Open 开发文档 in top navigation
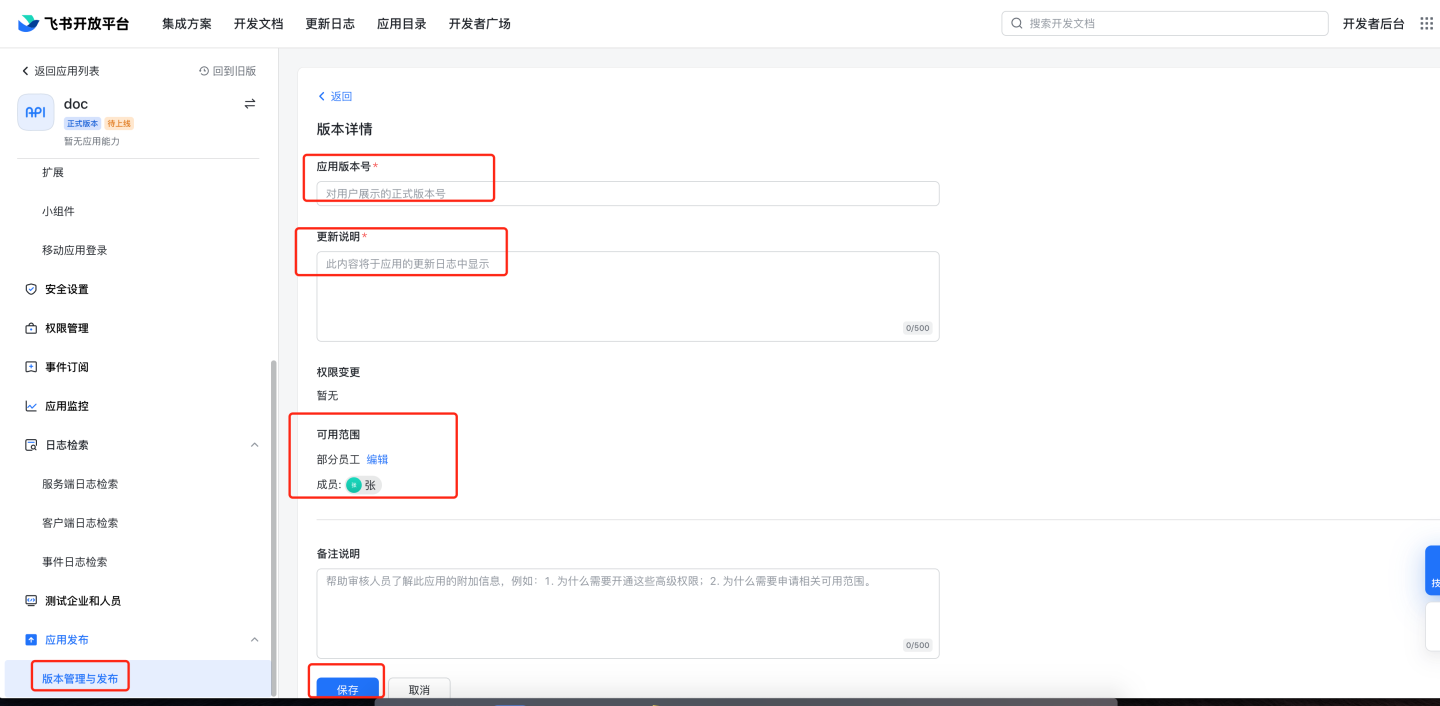The width and height of the screenshot is (1440, 706). (x=258, y=23)
